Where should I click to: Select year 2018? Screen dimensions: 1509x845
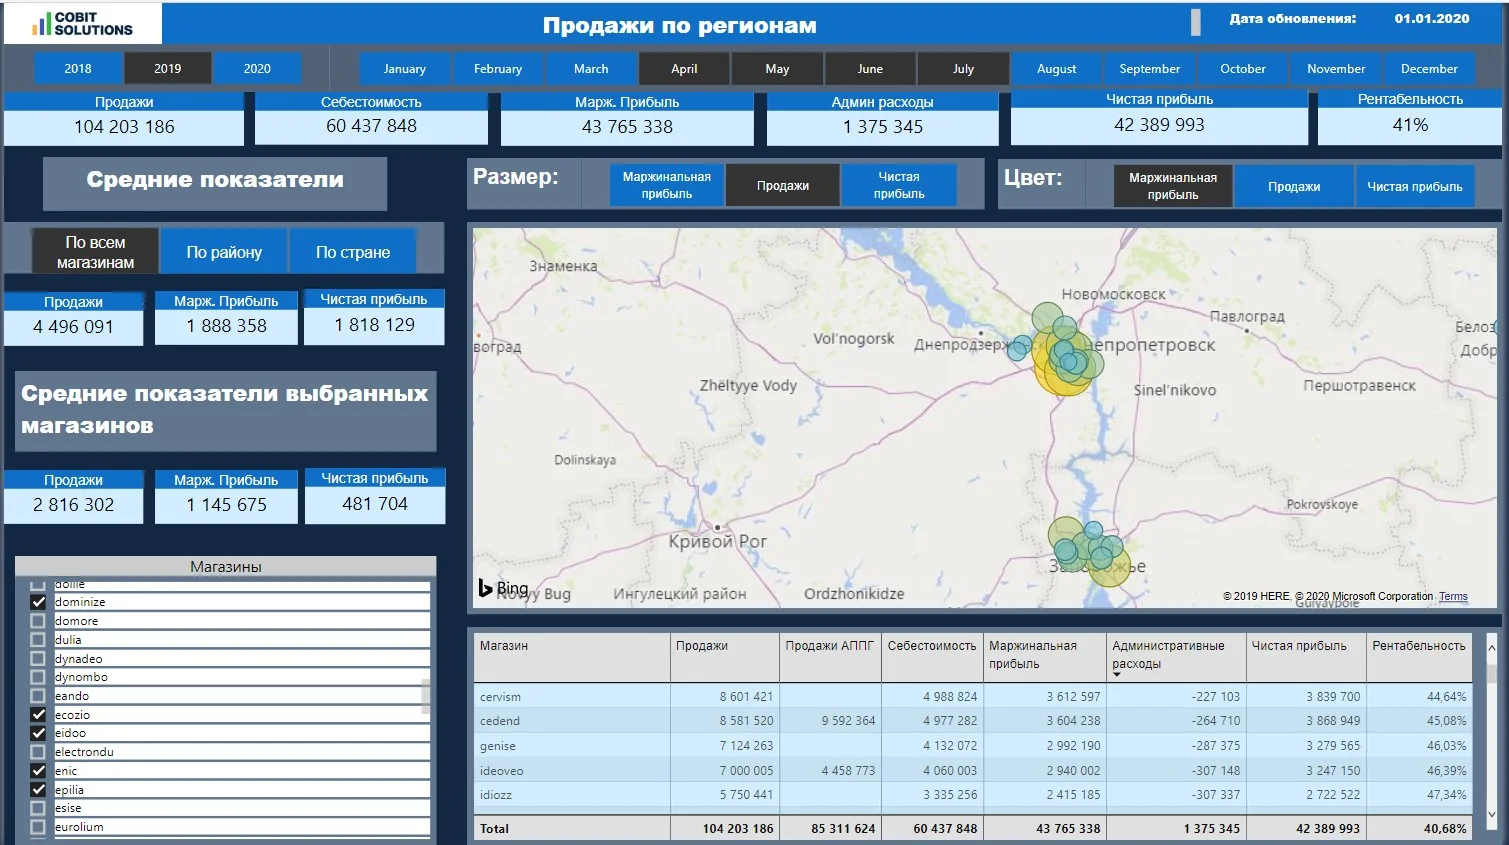tap(78, 68)
